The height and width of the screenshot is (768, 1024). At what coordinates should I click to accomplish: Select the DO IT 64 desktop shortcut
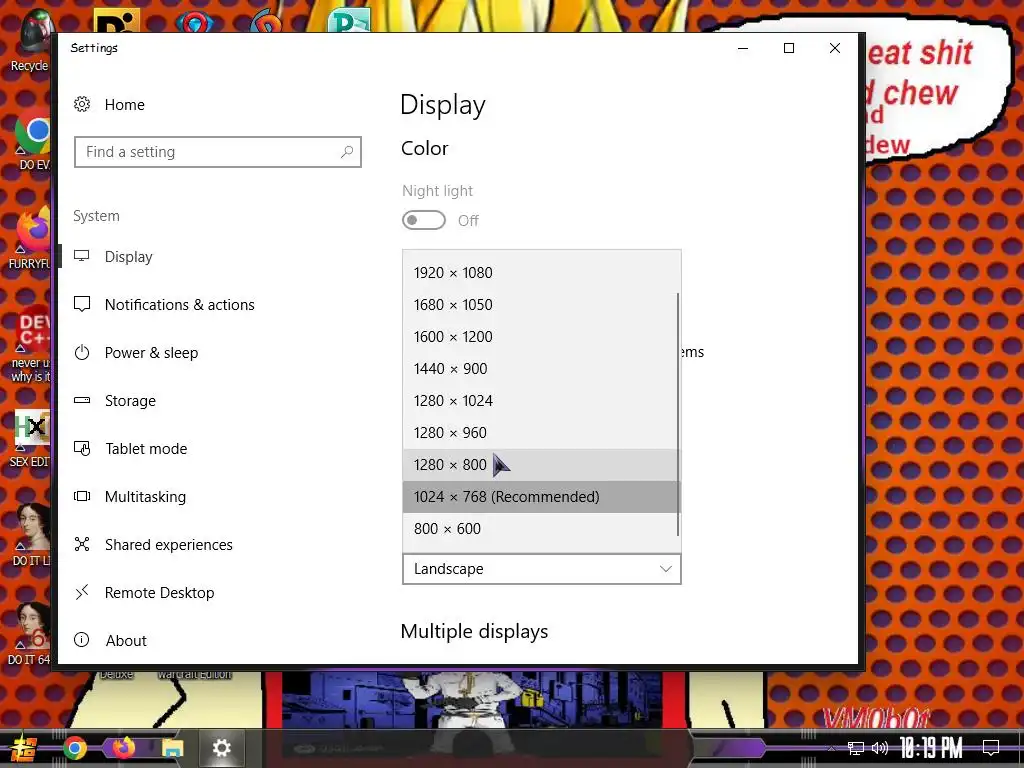(30, 633)
